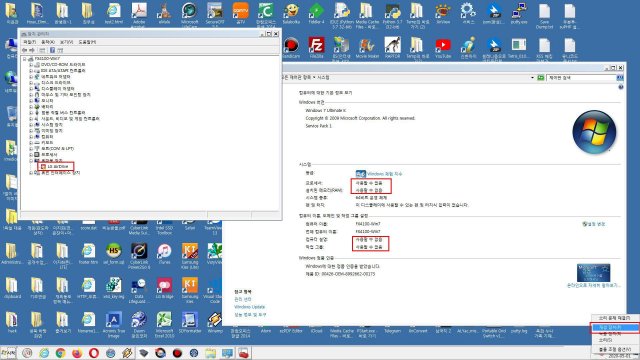Click Device Manager's back arrow toolbar icon
This screenshot has height=360, width=640.
(24, 50)
